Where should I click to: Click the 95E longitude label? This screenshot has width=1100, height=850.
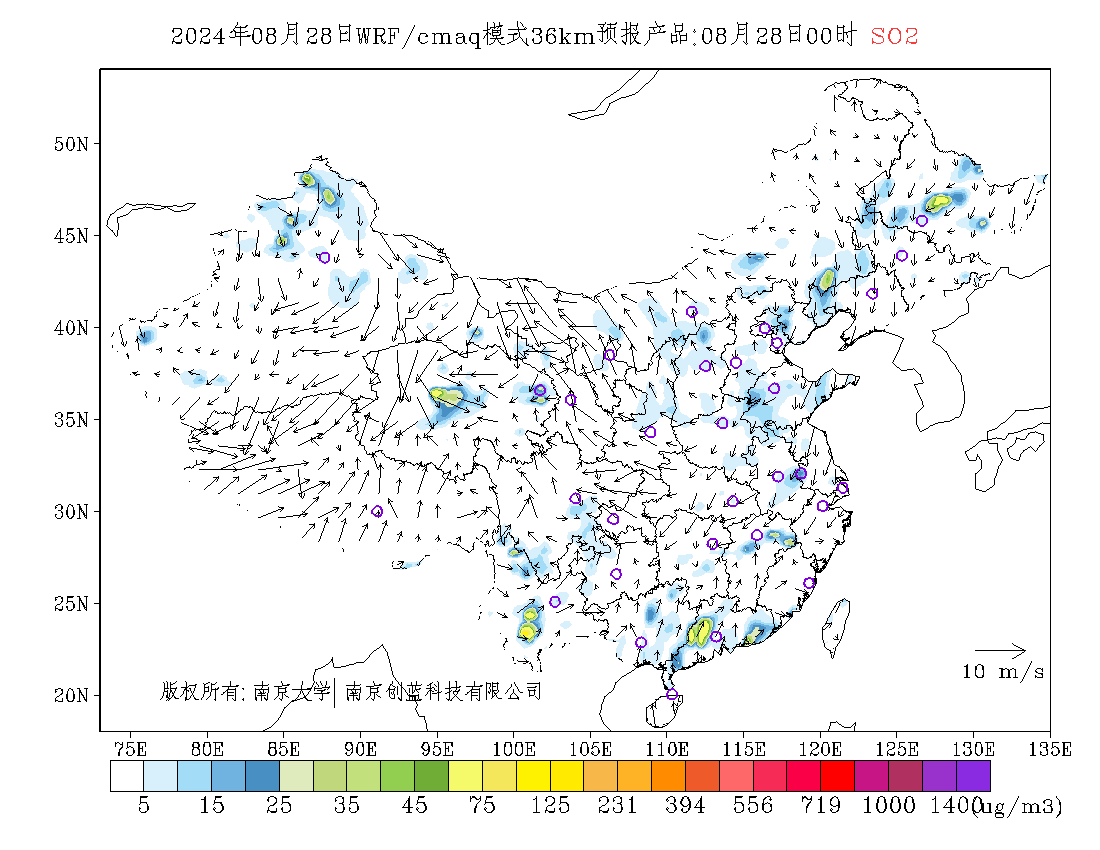(436, 749)
